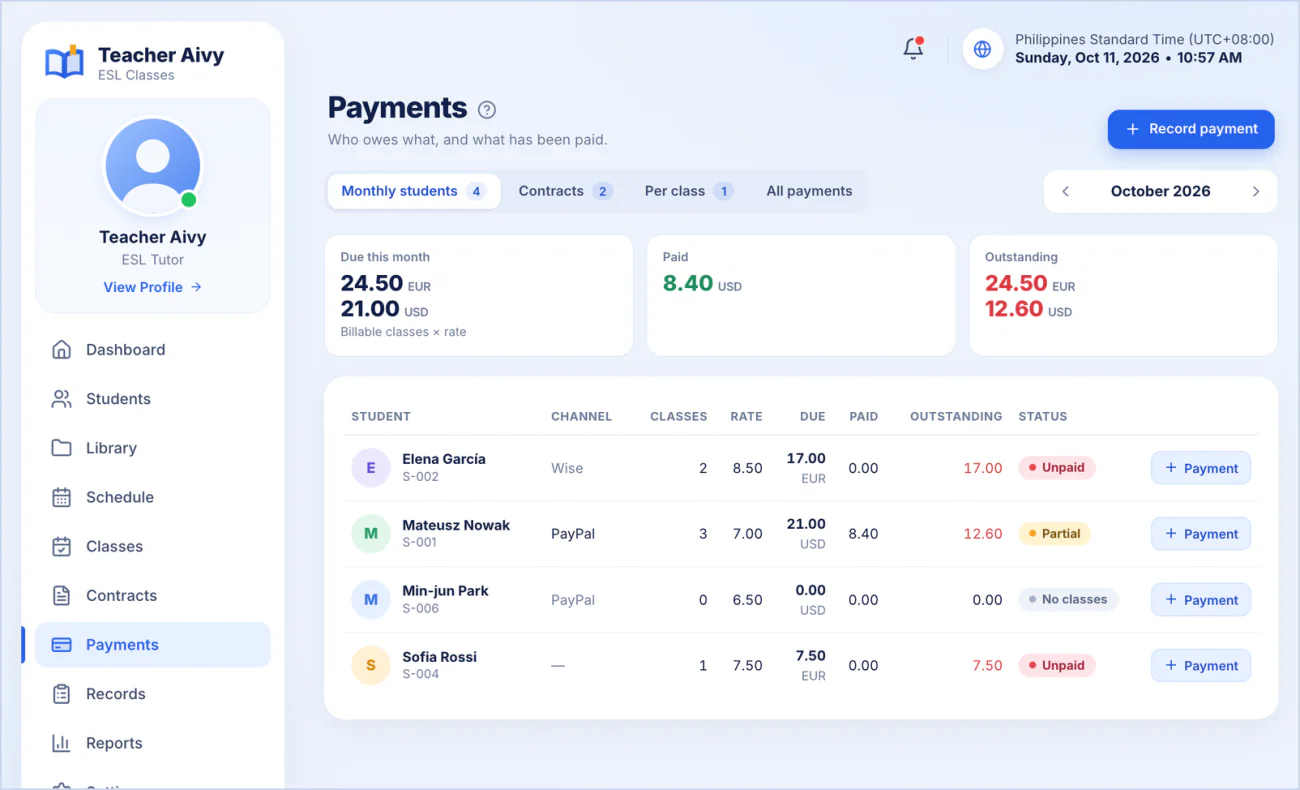Add payment for Mateusz Nowak

(1200, 534)
